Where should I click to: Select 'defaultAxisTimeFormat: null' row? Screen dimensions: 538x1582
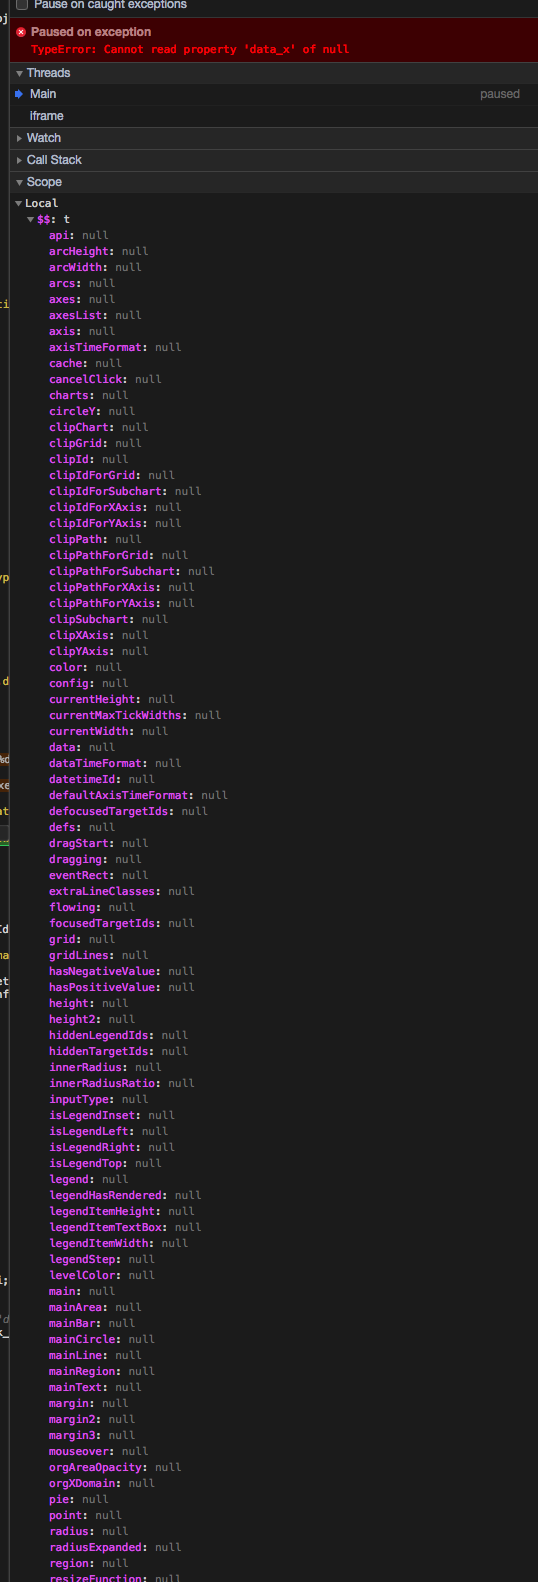138,795
